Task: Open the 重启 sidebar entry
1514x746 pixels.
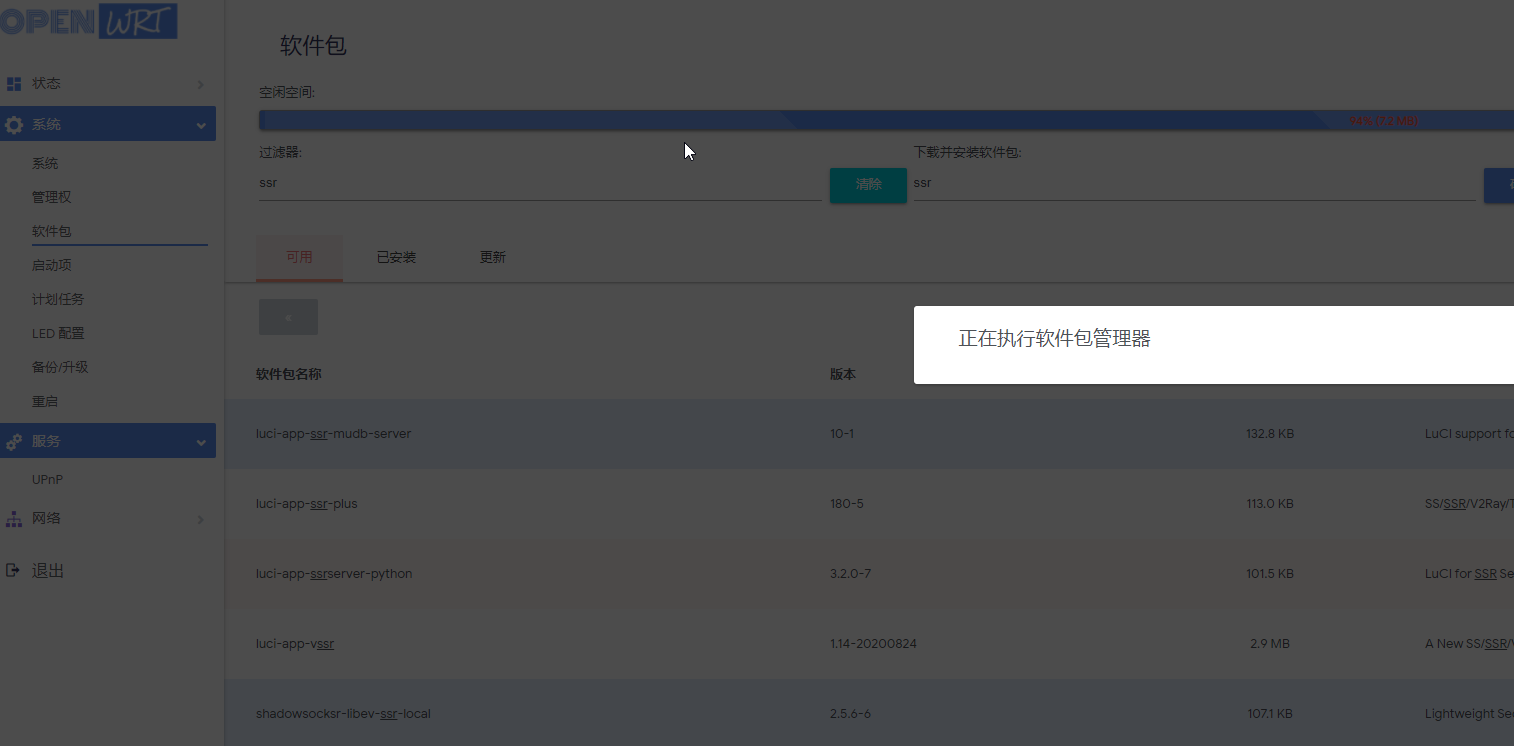Action: (45, 400)
